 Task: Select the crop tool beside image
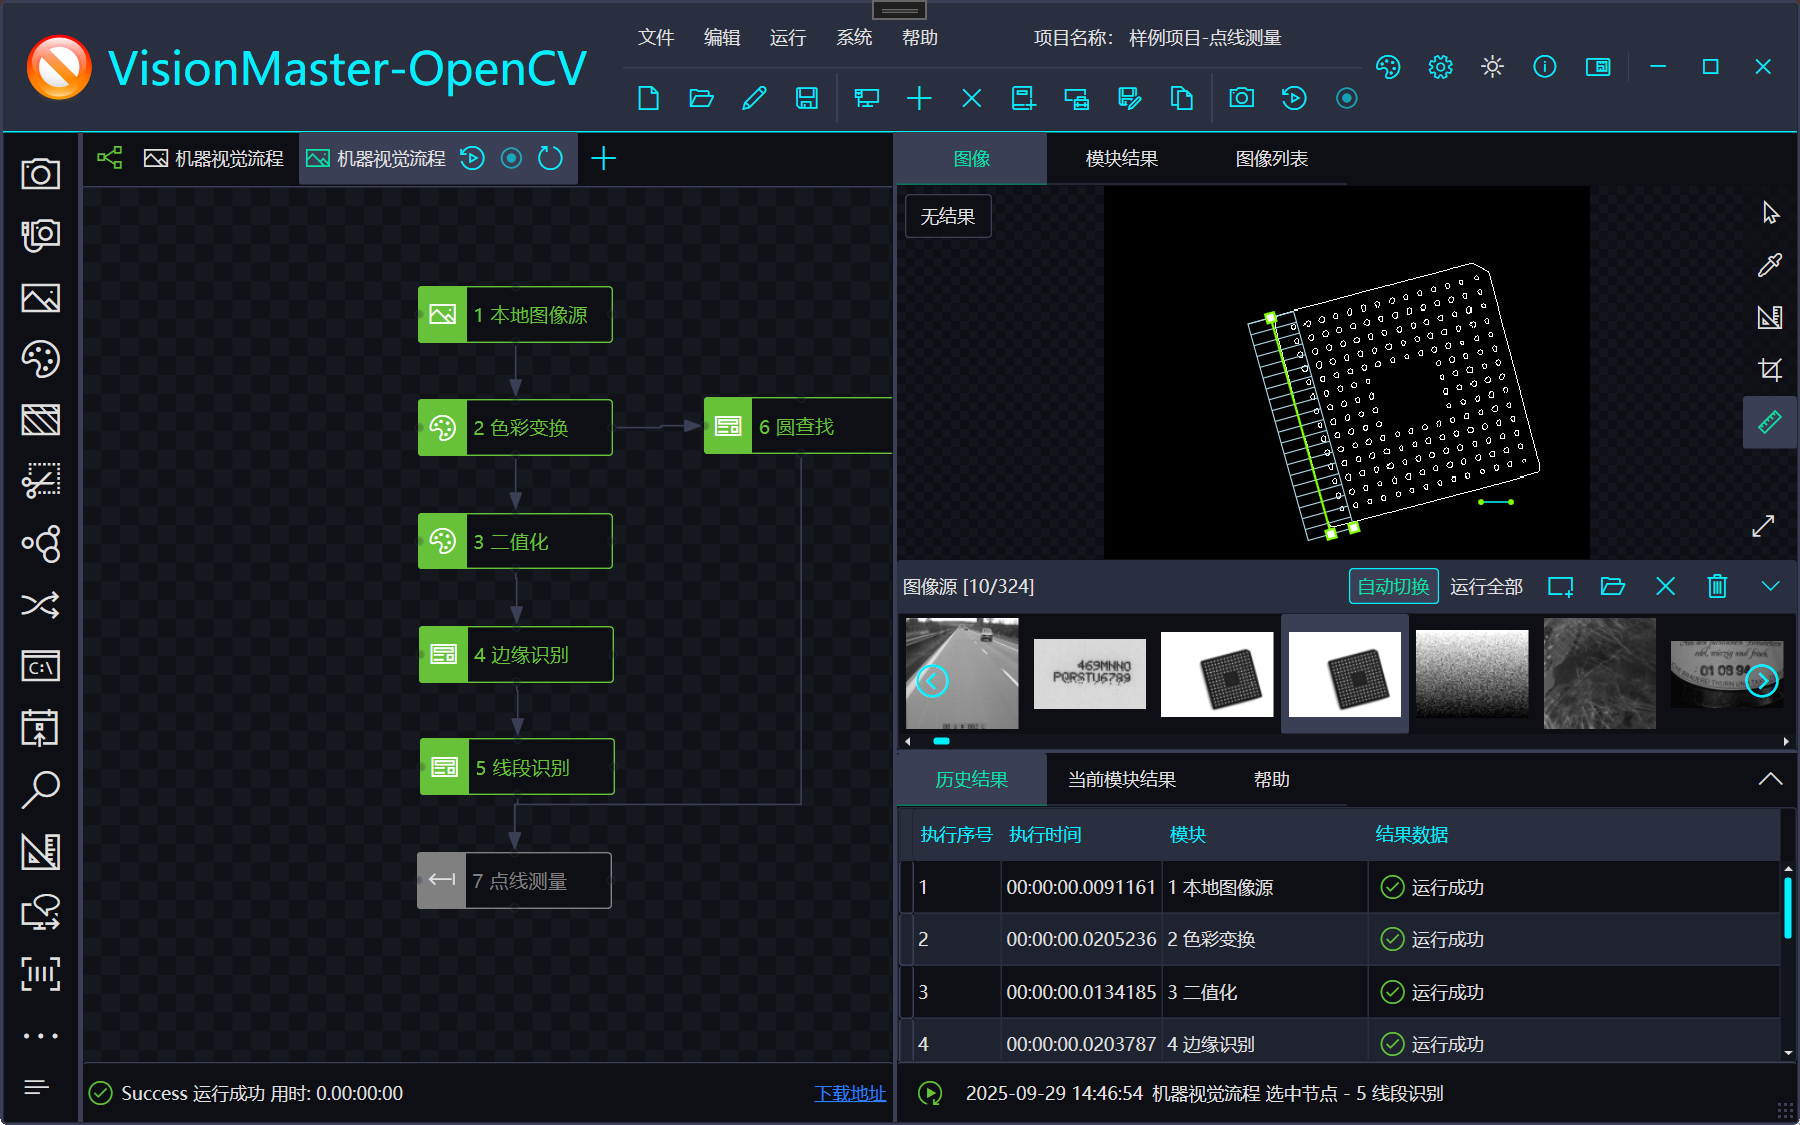(x=1770, y=369)
